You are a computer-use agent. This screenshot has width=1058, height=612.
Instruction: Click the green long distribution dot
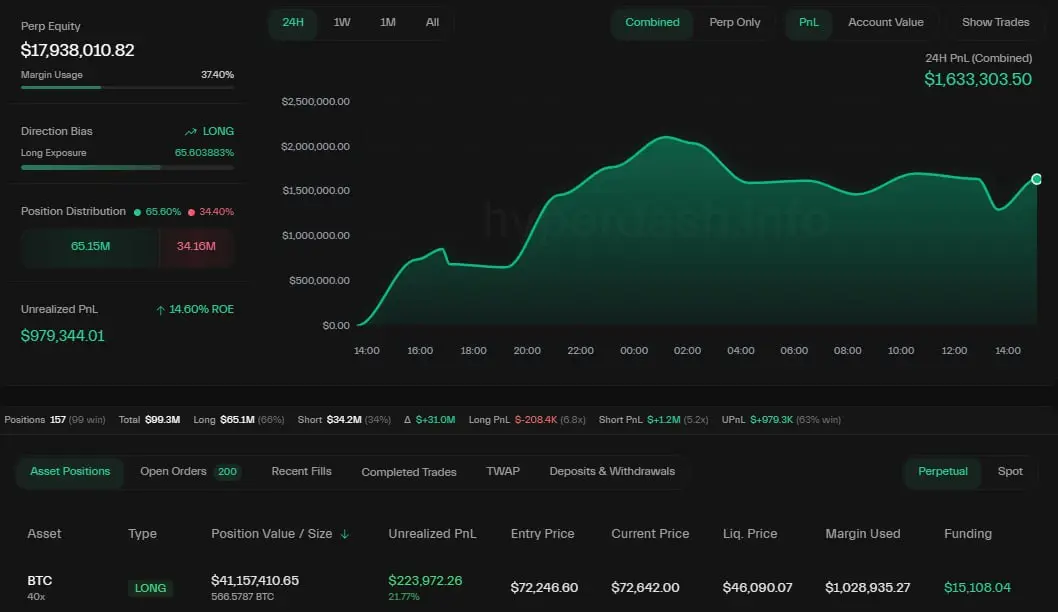coord(137,212)
